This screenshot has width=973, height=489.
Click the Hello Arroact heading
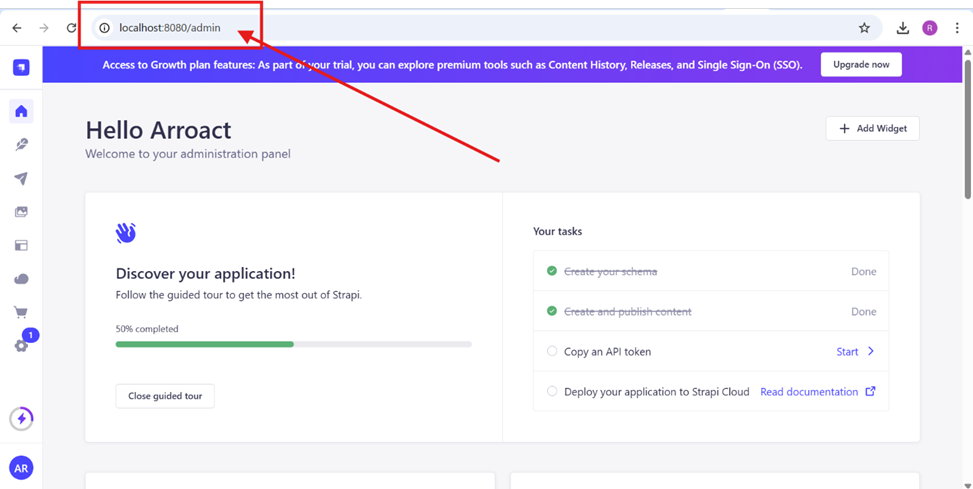(x=158, y=130)
